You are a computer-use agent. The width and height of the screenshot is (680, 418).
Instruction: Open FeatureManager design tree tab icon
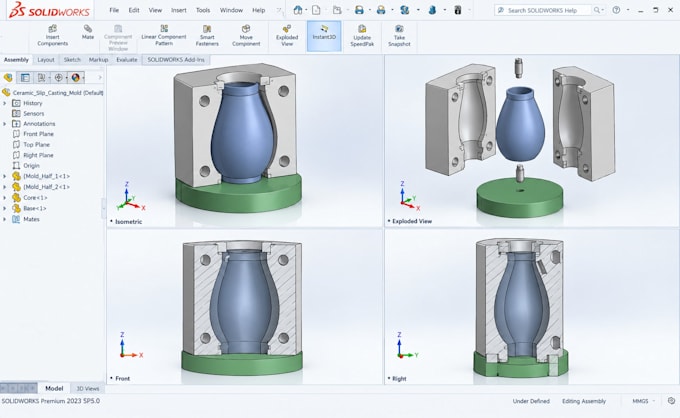(x=8, y=78)
